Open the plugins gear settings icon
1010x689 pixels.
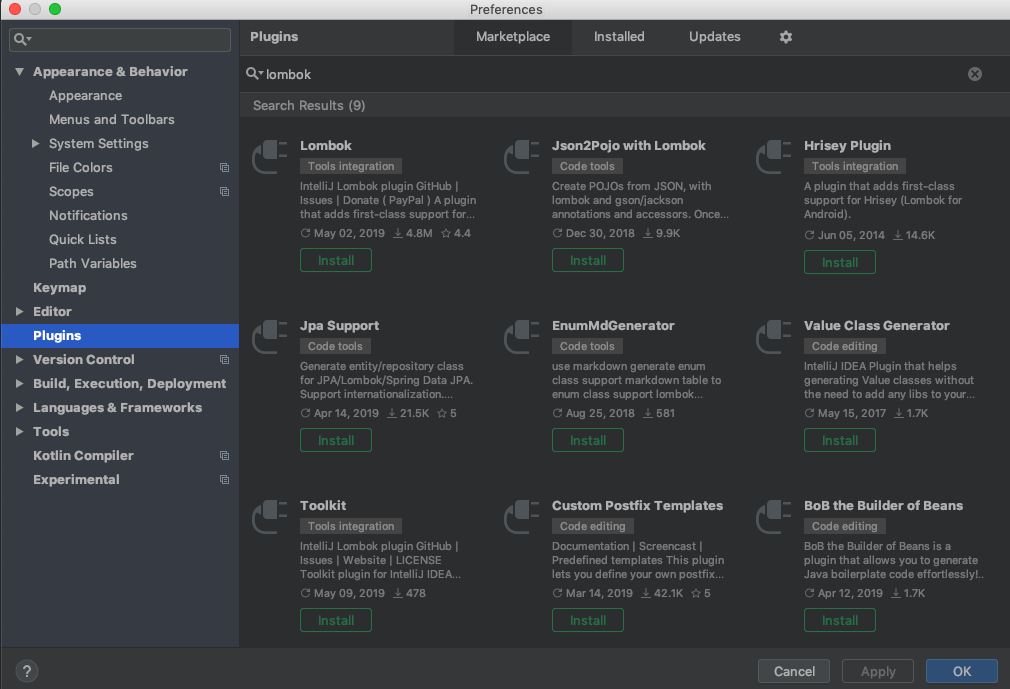785,37
